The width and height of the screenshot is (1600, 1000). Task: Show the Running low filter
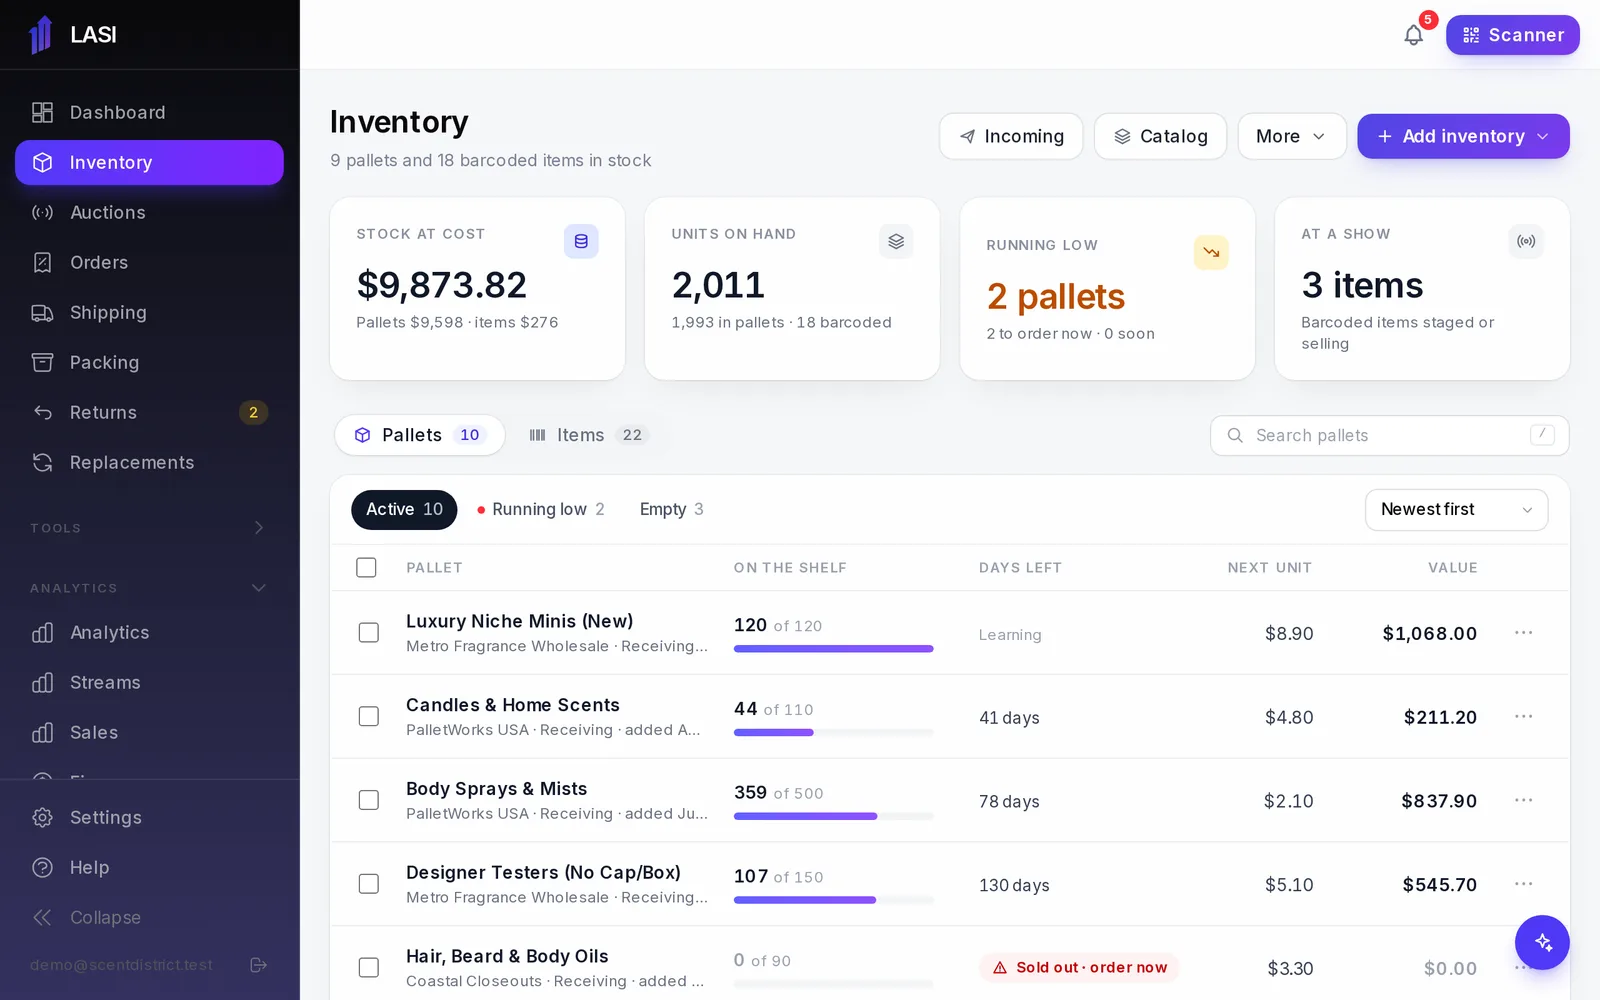click(541, 510)
